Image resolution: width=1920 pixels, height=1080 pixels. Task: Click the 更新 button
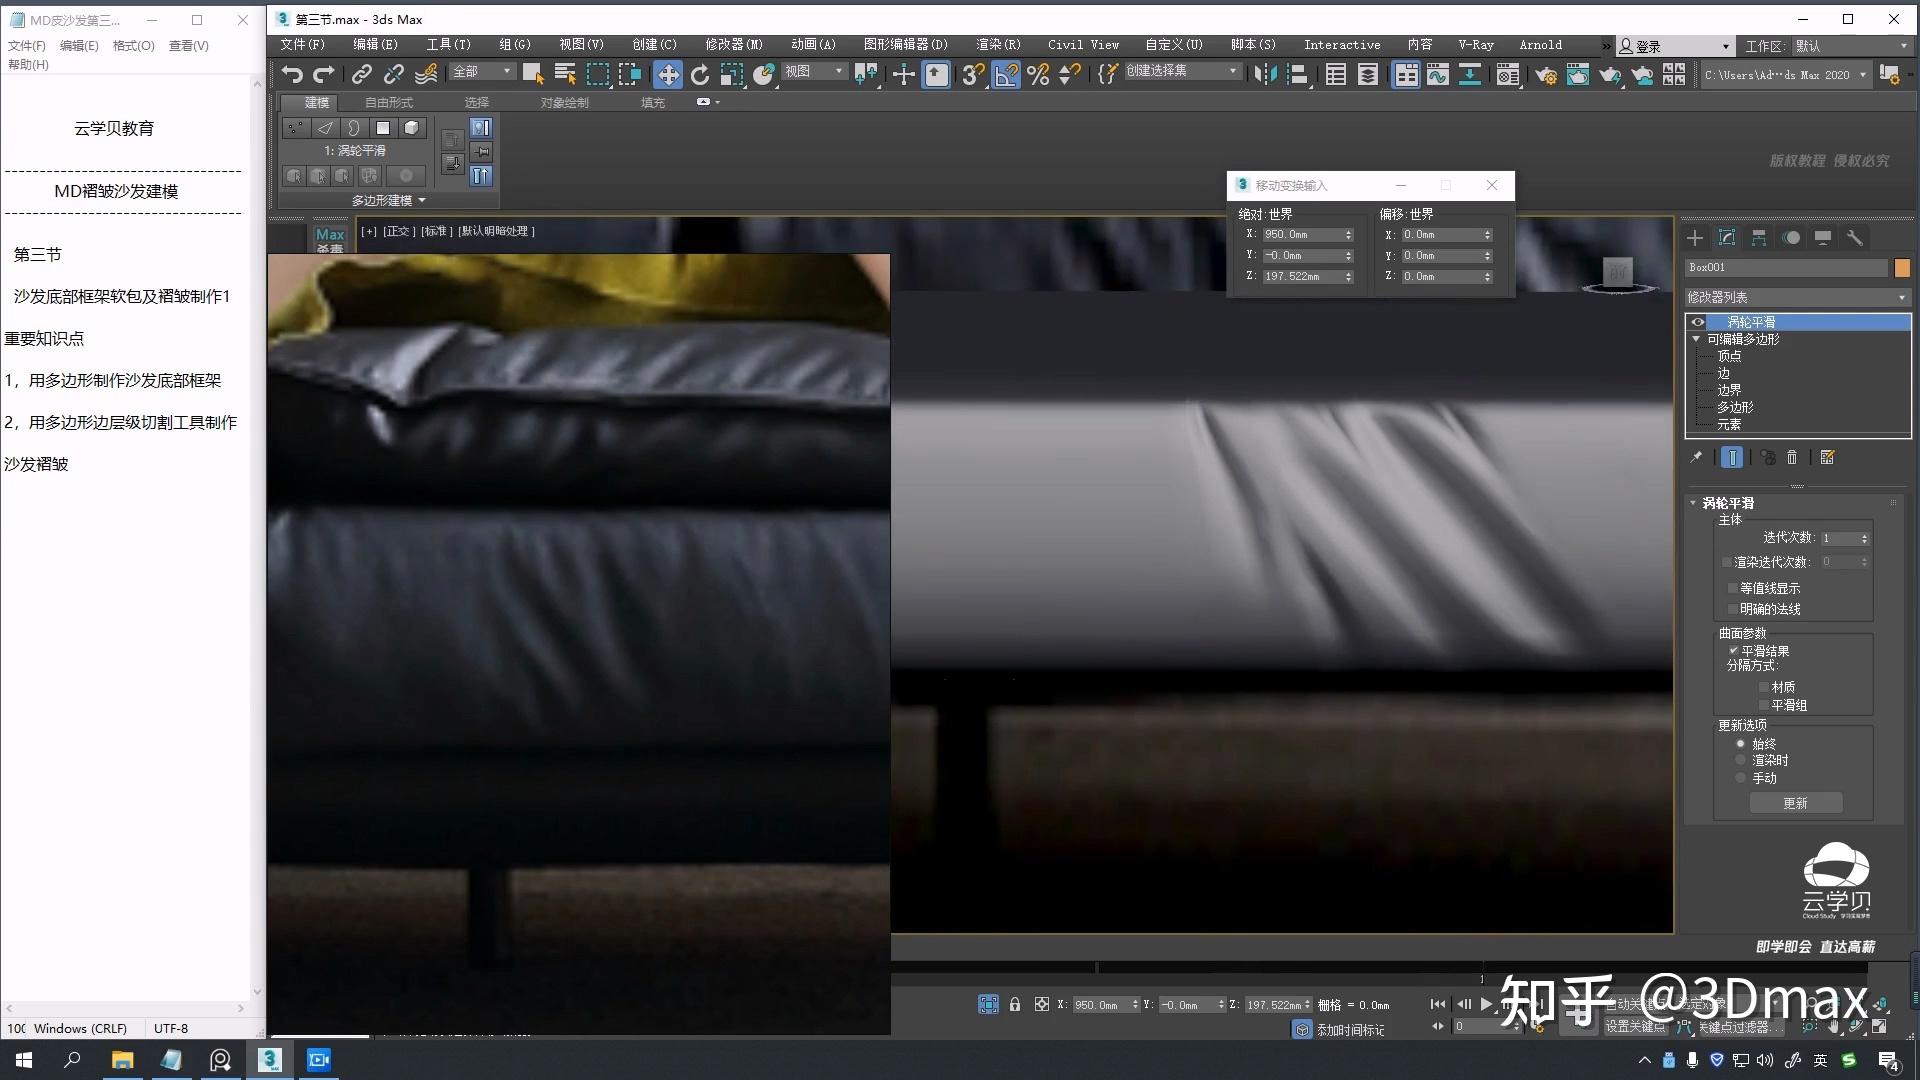pos(1795,803)
